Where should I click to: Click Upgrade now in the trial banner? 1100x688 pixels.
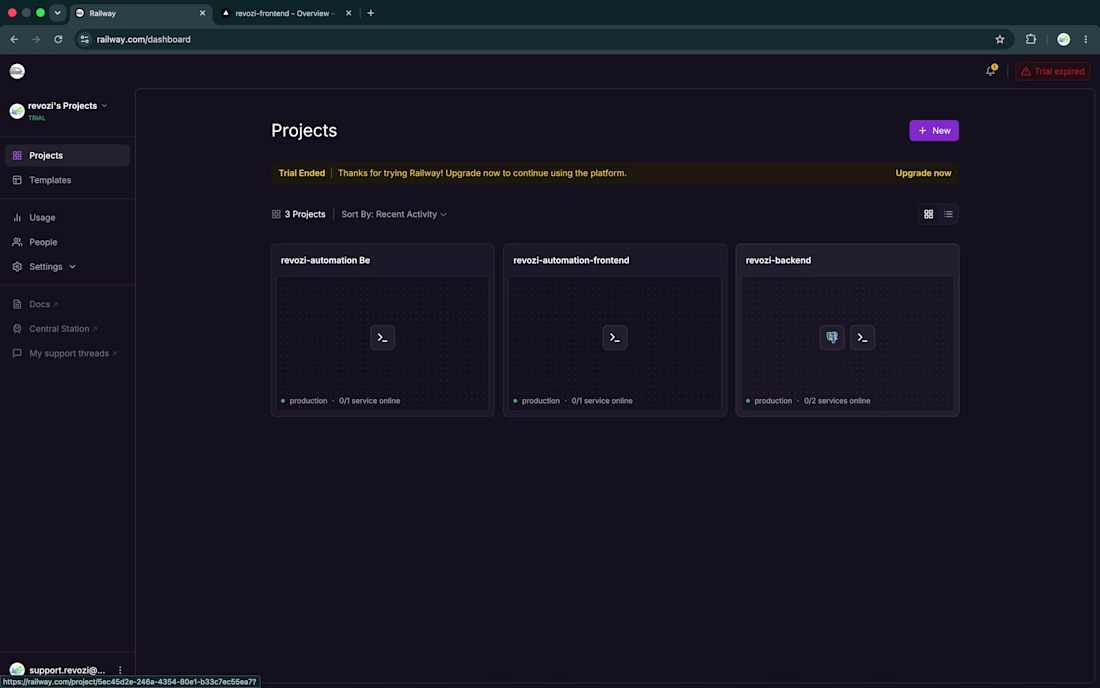tap(923, 173)
